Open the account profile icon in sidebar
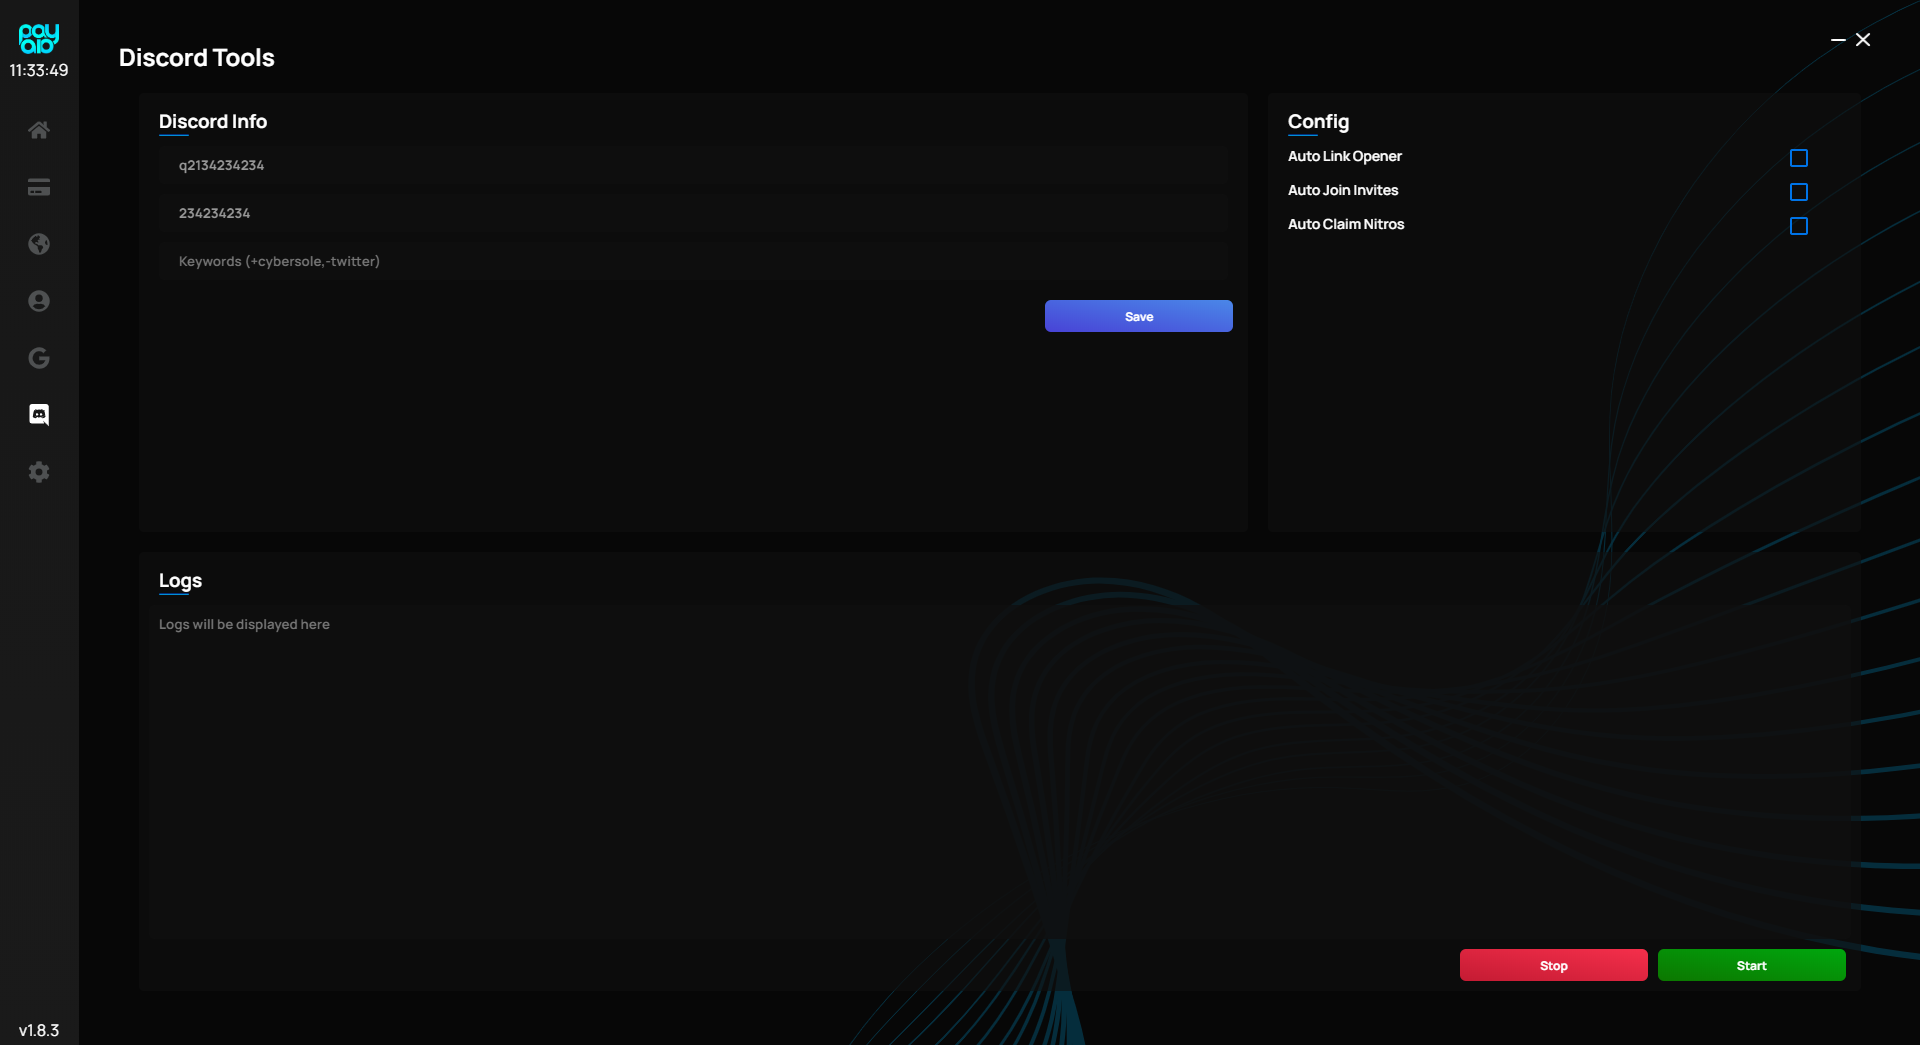This screenshot has width=1920, height=1045. click(x=39, y=301)
